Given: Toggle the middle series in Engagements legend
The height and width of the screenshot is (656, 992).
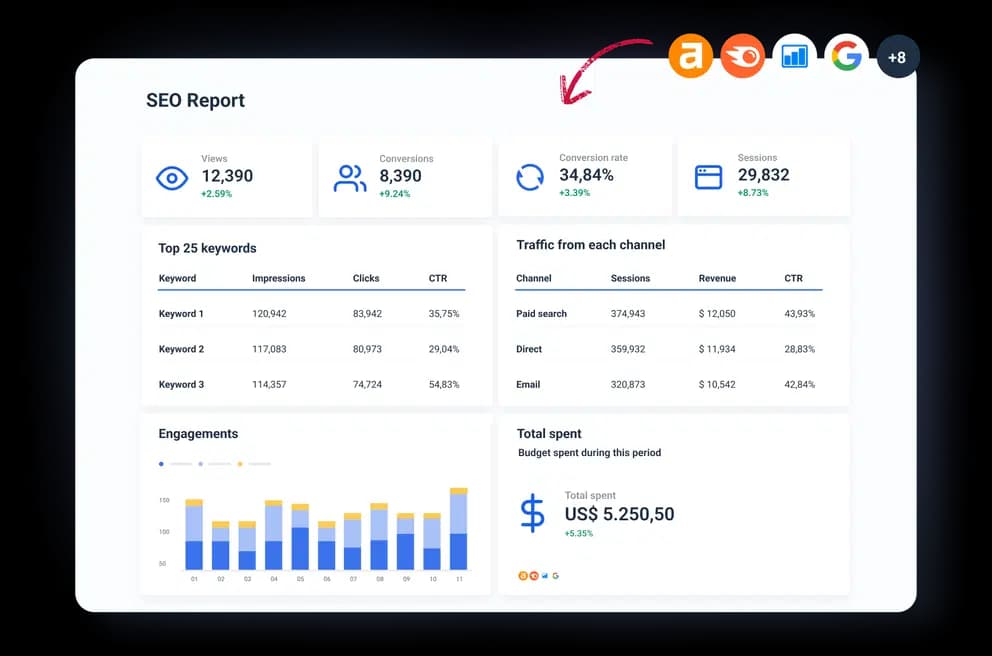Looking at the screenshot, I should (200, 464).
